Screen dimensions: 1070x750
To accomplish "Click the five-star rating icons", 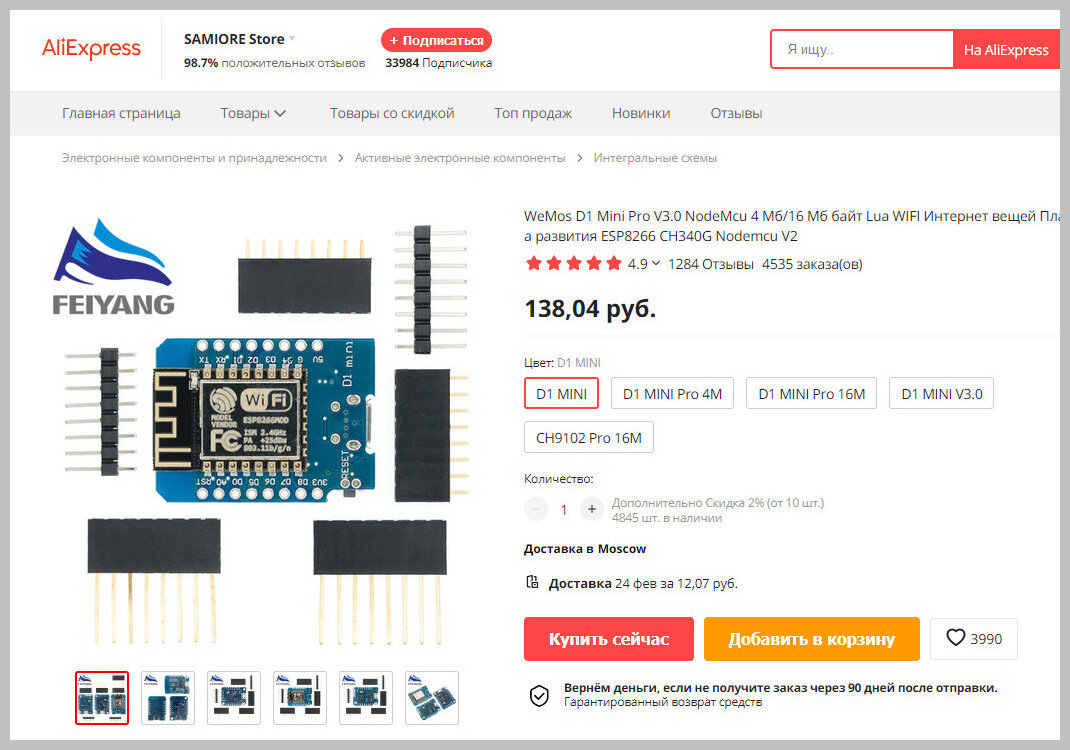I will [x=573, y=263].
